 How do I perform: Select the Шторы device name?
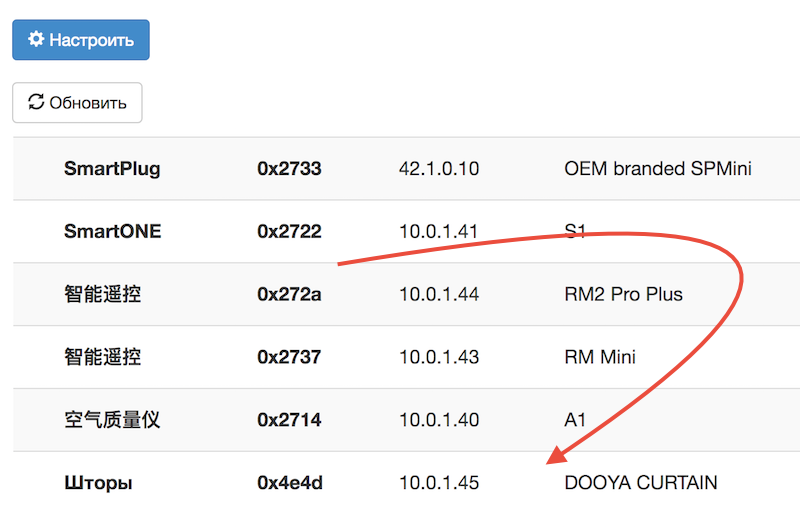[98, 483]
